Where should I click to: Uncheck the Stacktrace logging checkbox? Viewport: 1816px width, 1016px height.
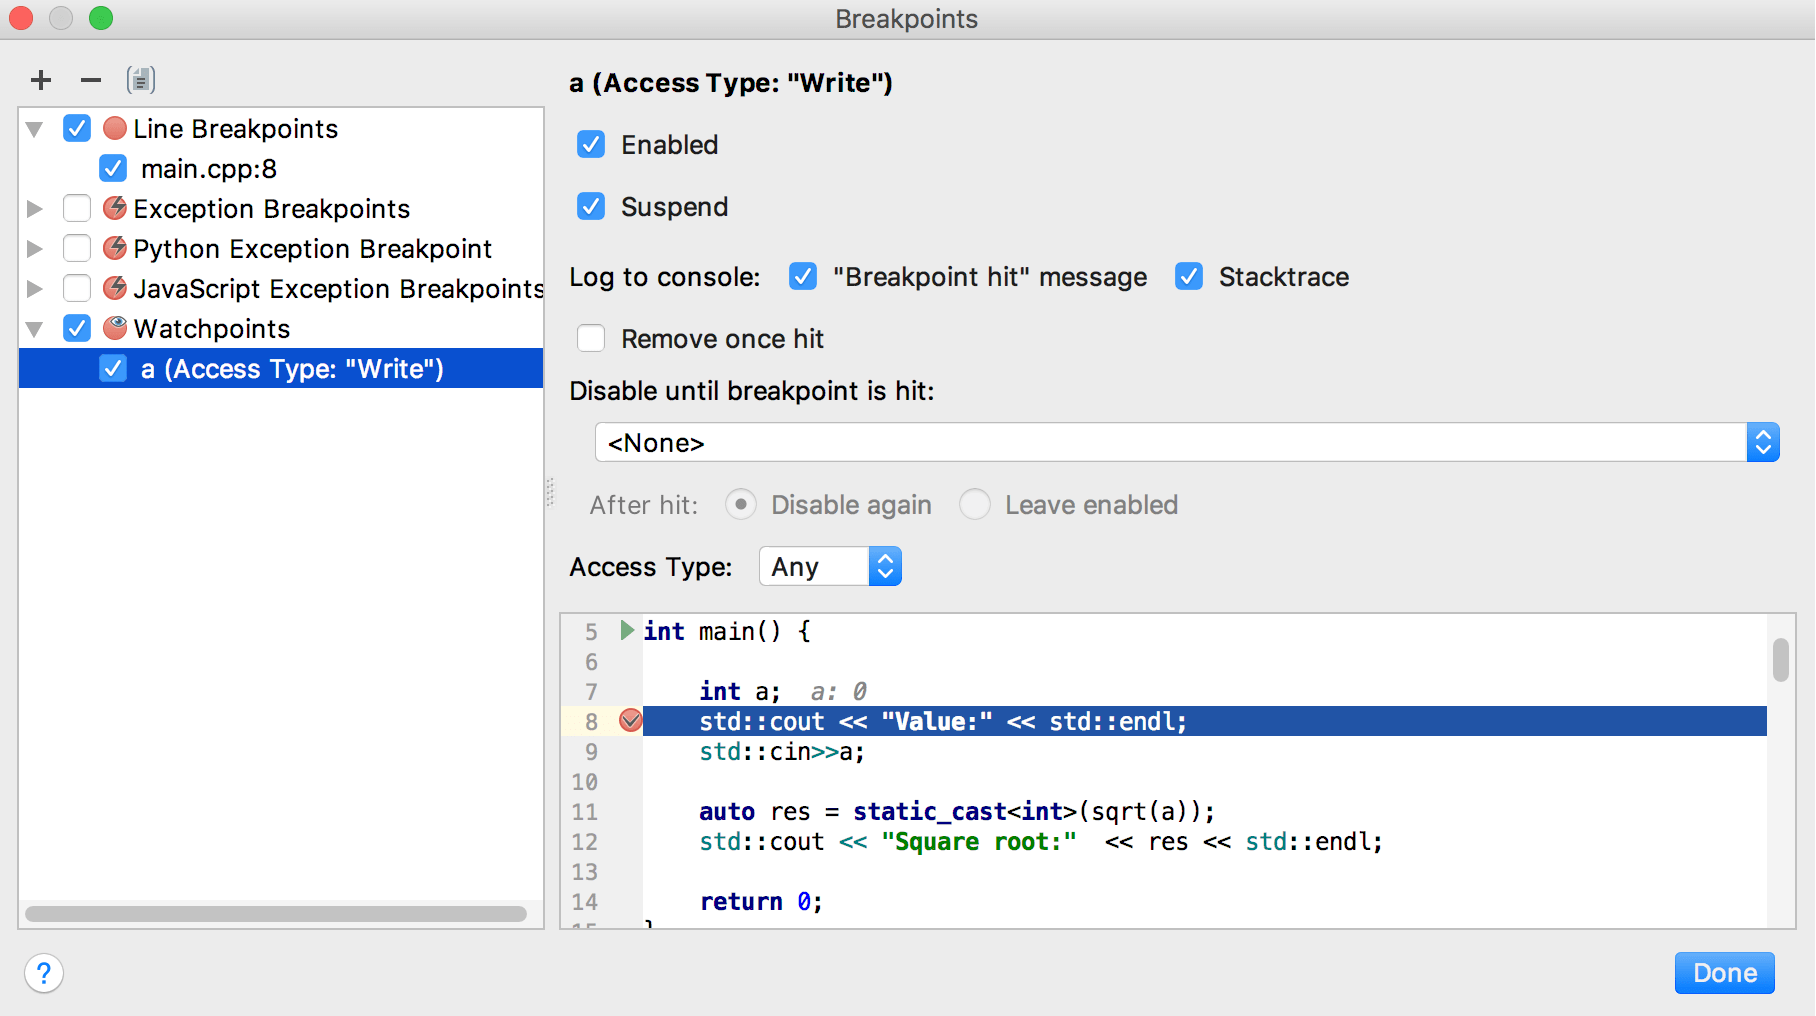tap(1189, 277)
